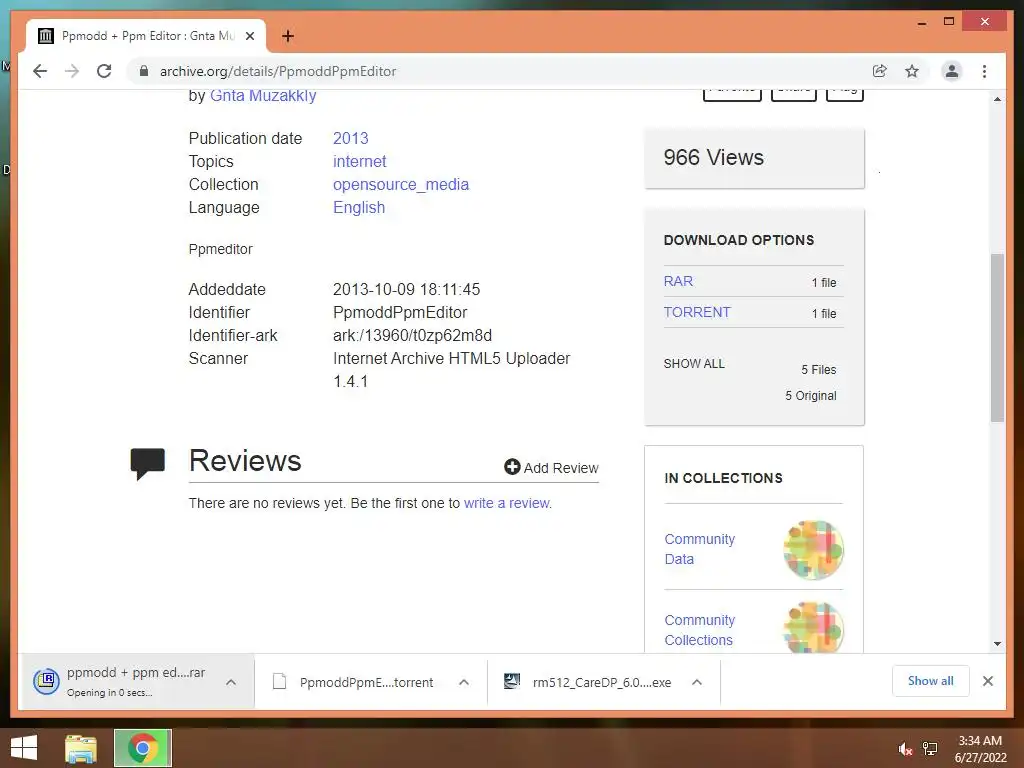Click the scrollbar up arrow
This screenshot has height=768, width=1024.
click(997, 99)
